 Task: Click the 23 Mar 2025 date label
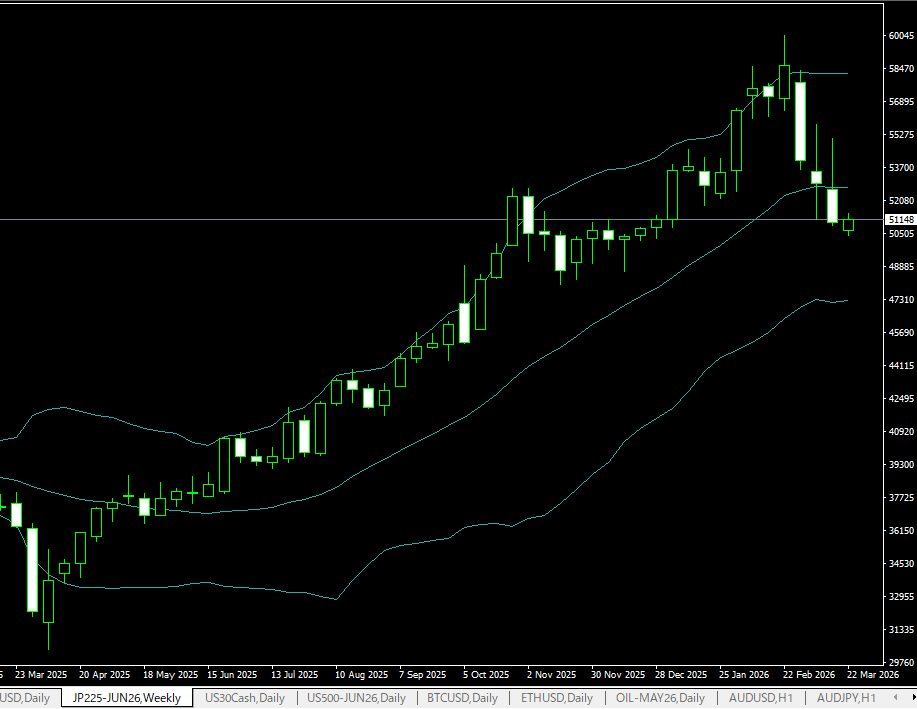(x=41, y=674)
